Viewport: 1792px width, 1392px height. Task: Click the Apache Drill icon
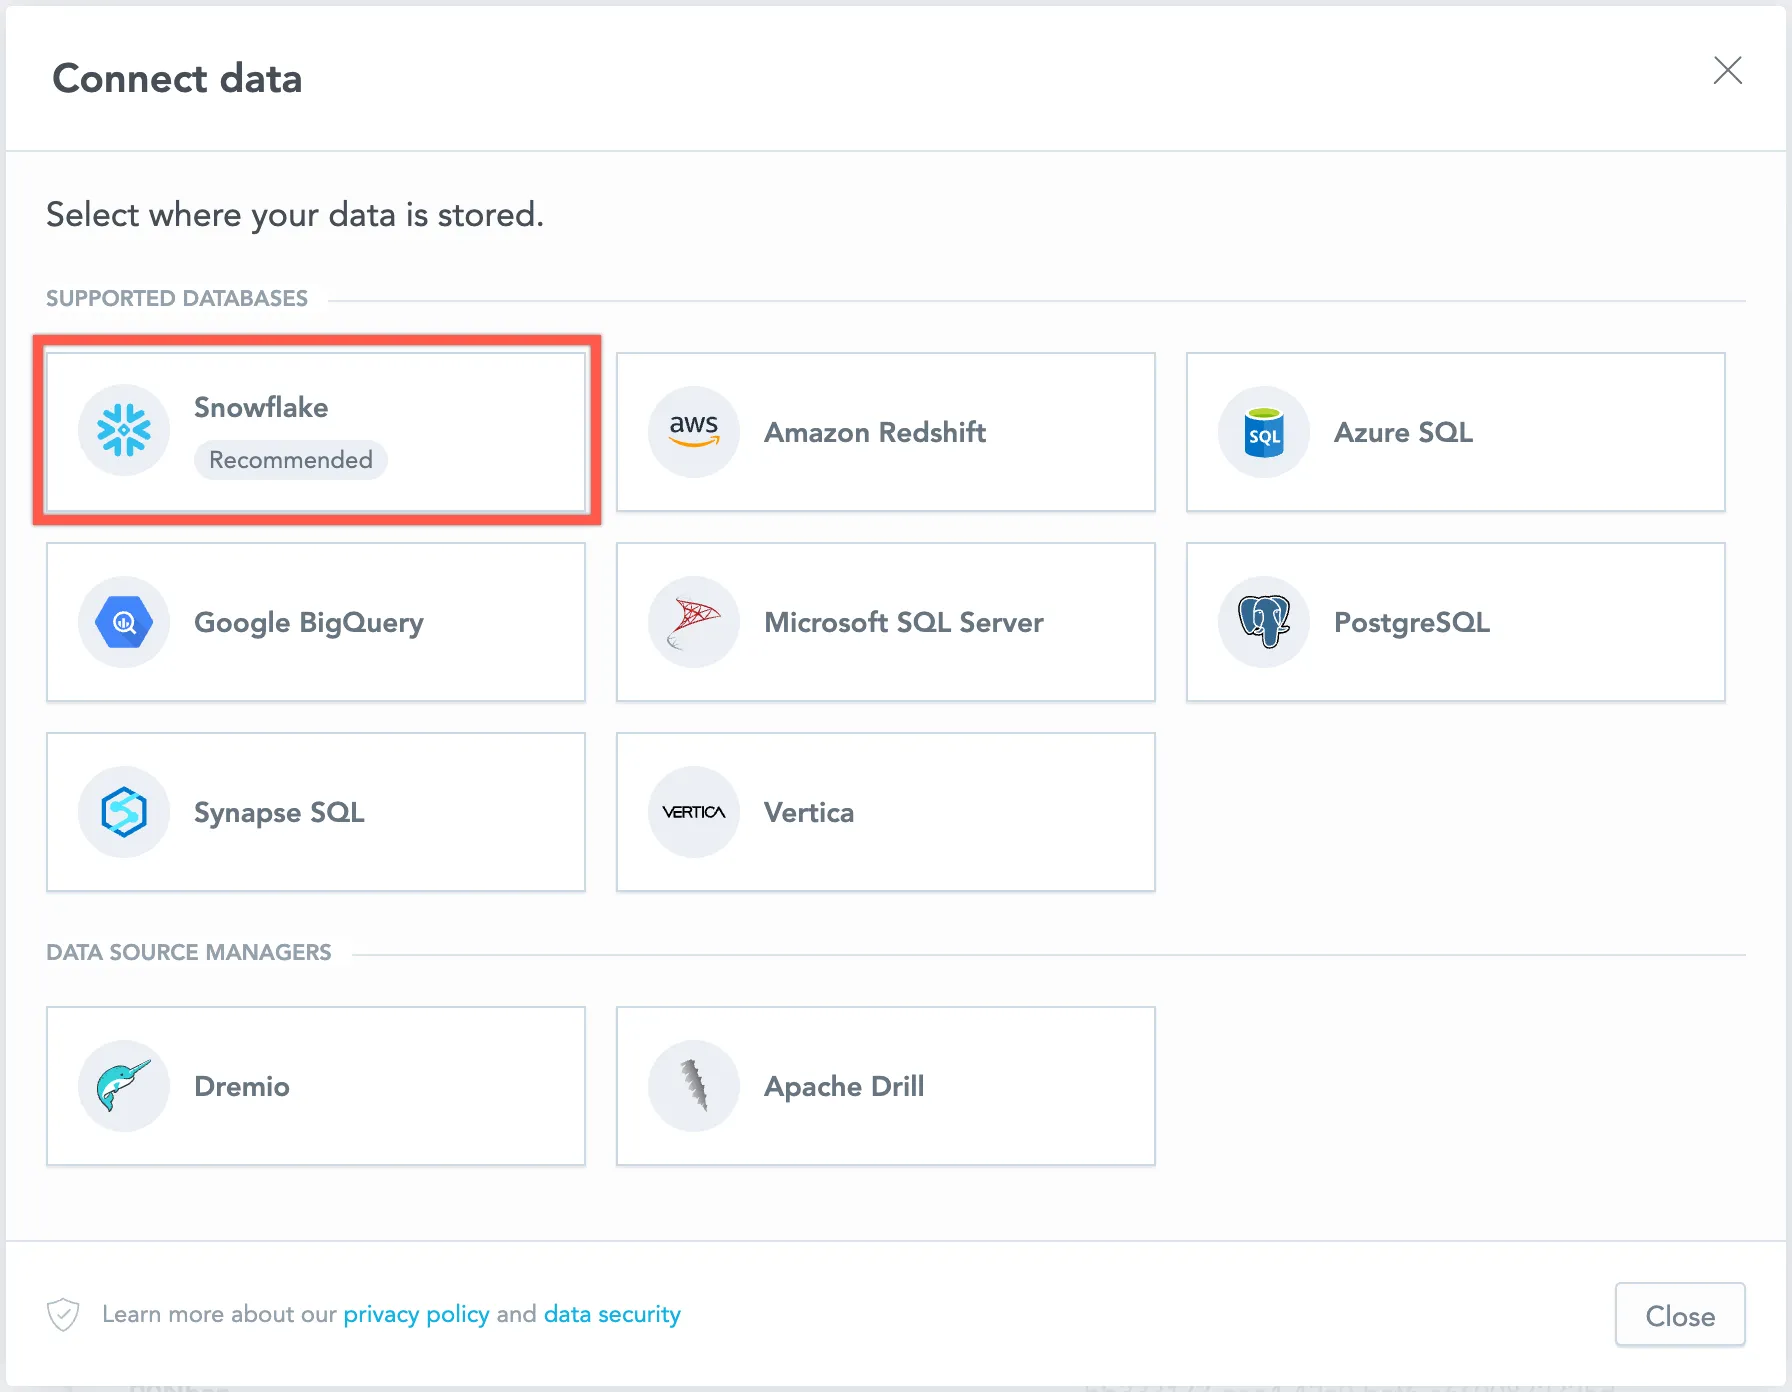pyautogui.click(x=693, y=1085)
